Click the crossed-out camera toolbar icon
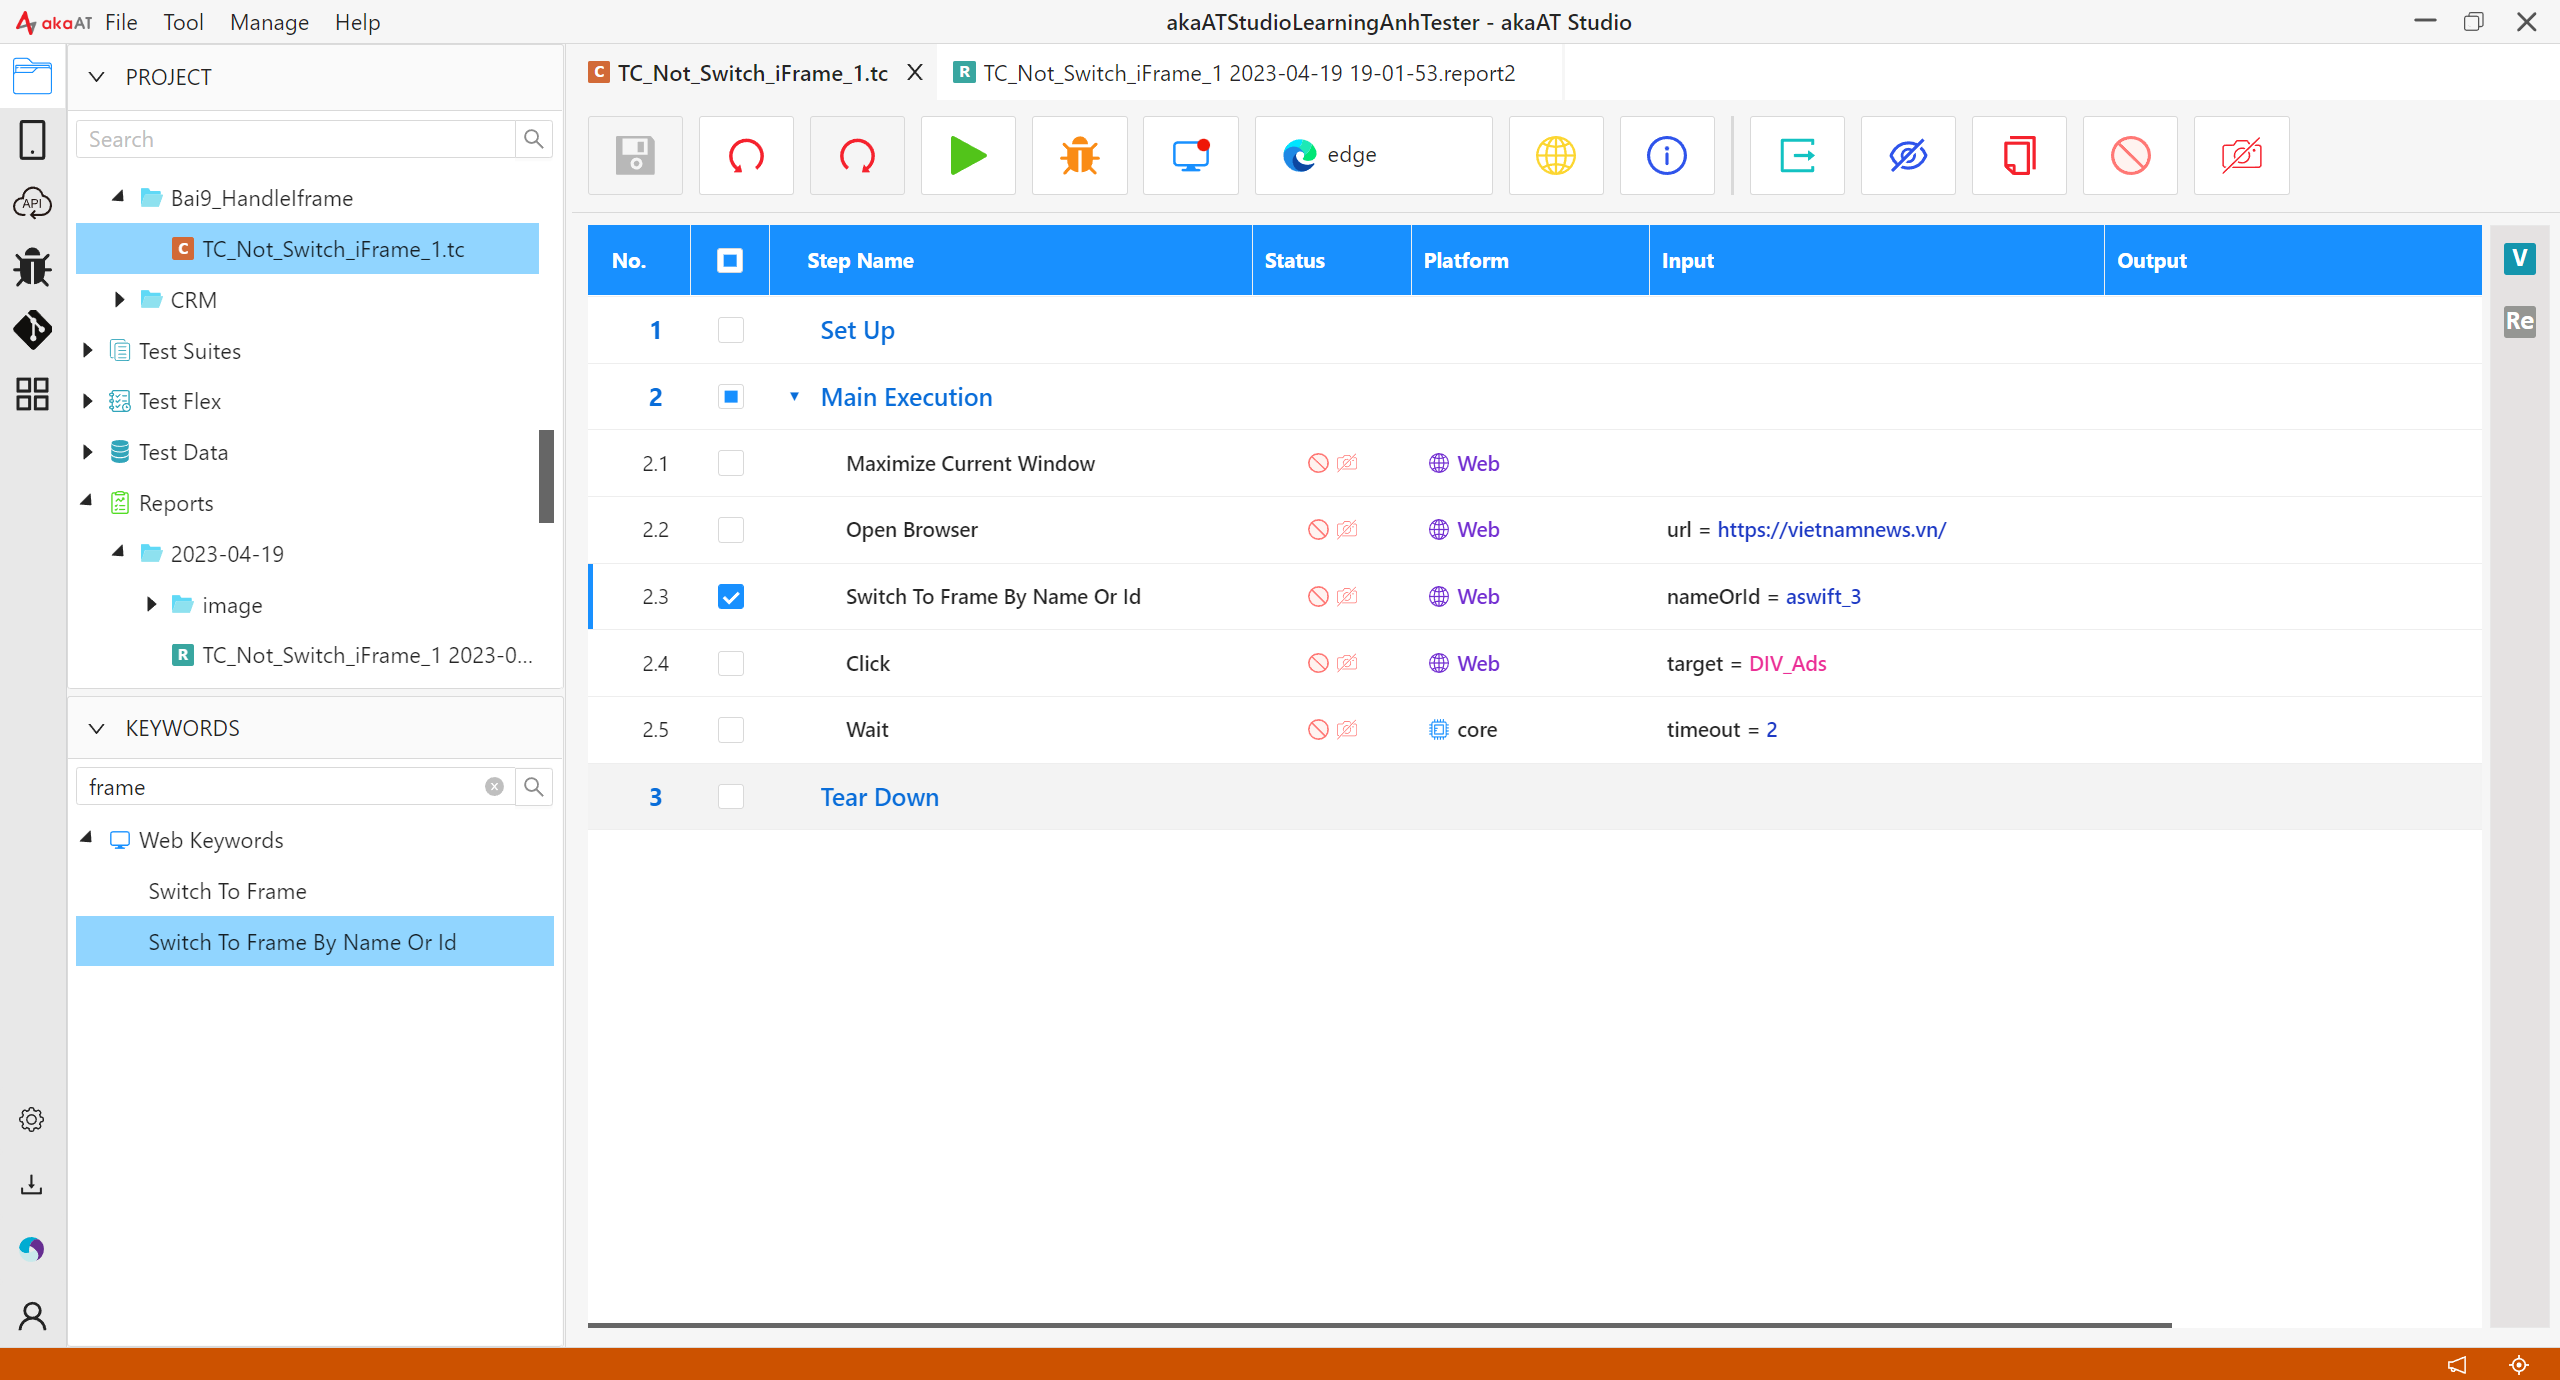This screenshot has width=2560, height=1380. [2241, 155]
